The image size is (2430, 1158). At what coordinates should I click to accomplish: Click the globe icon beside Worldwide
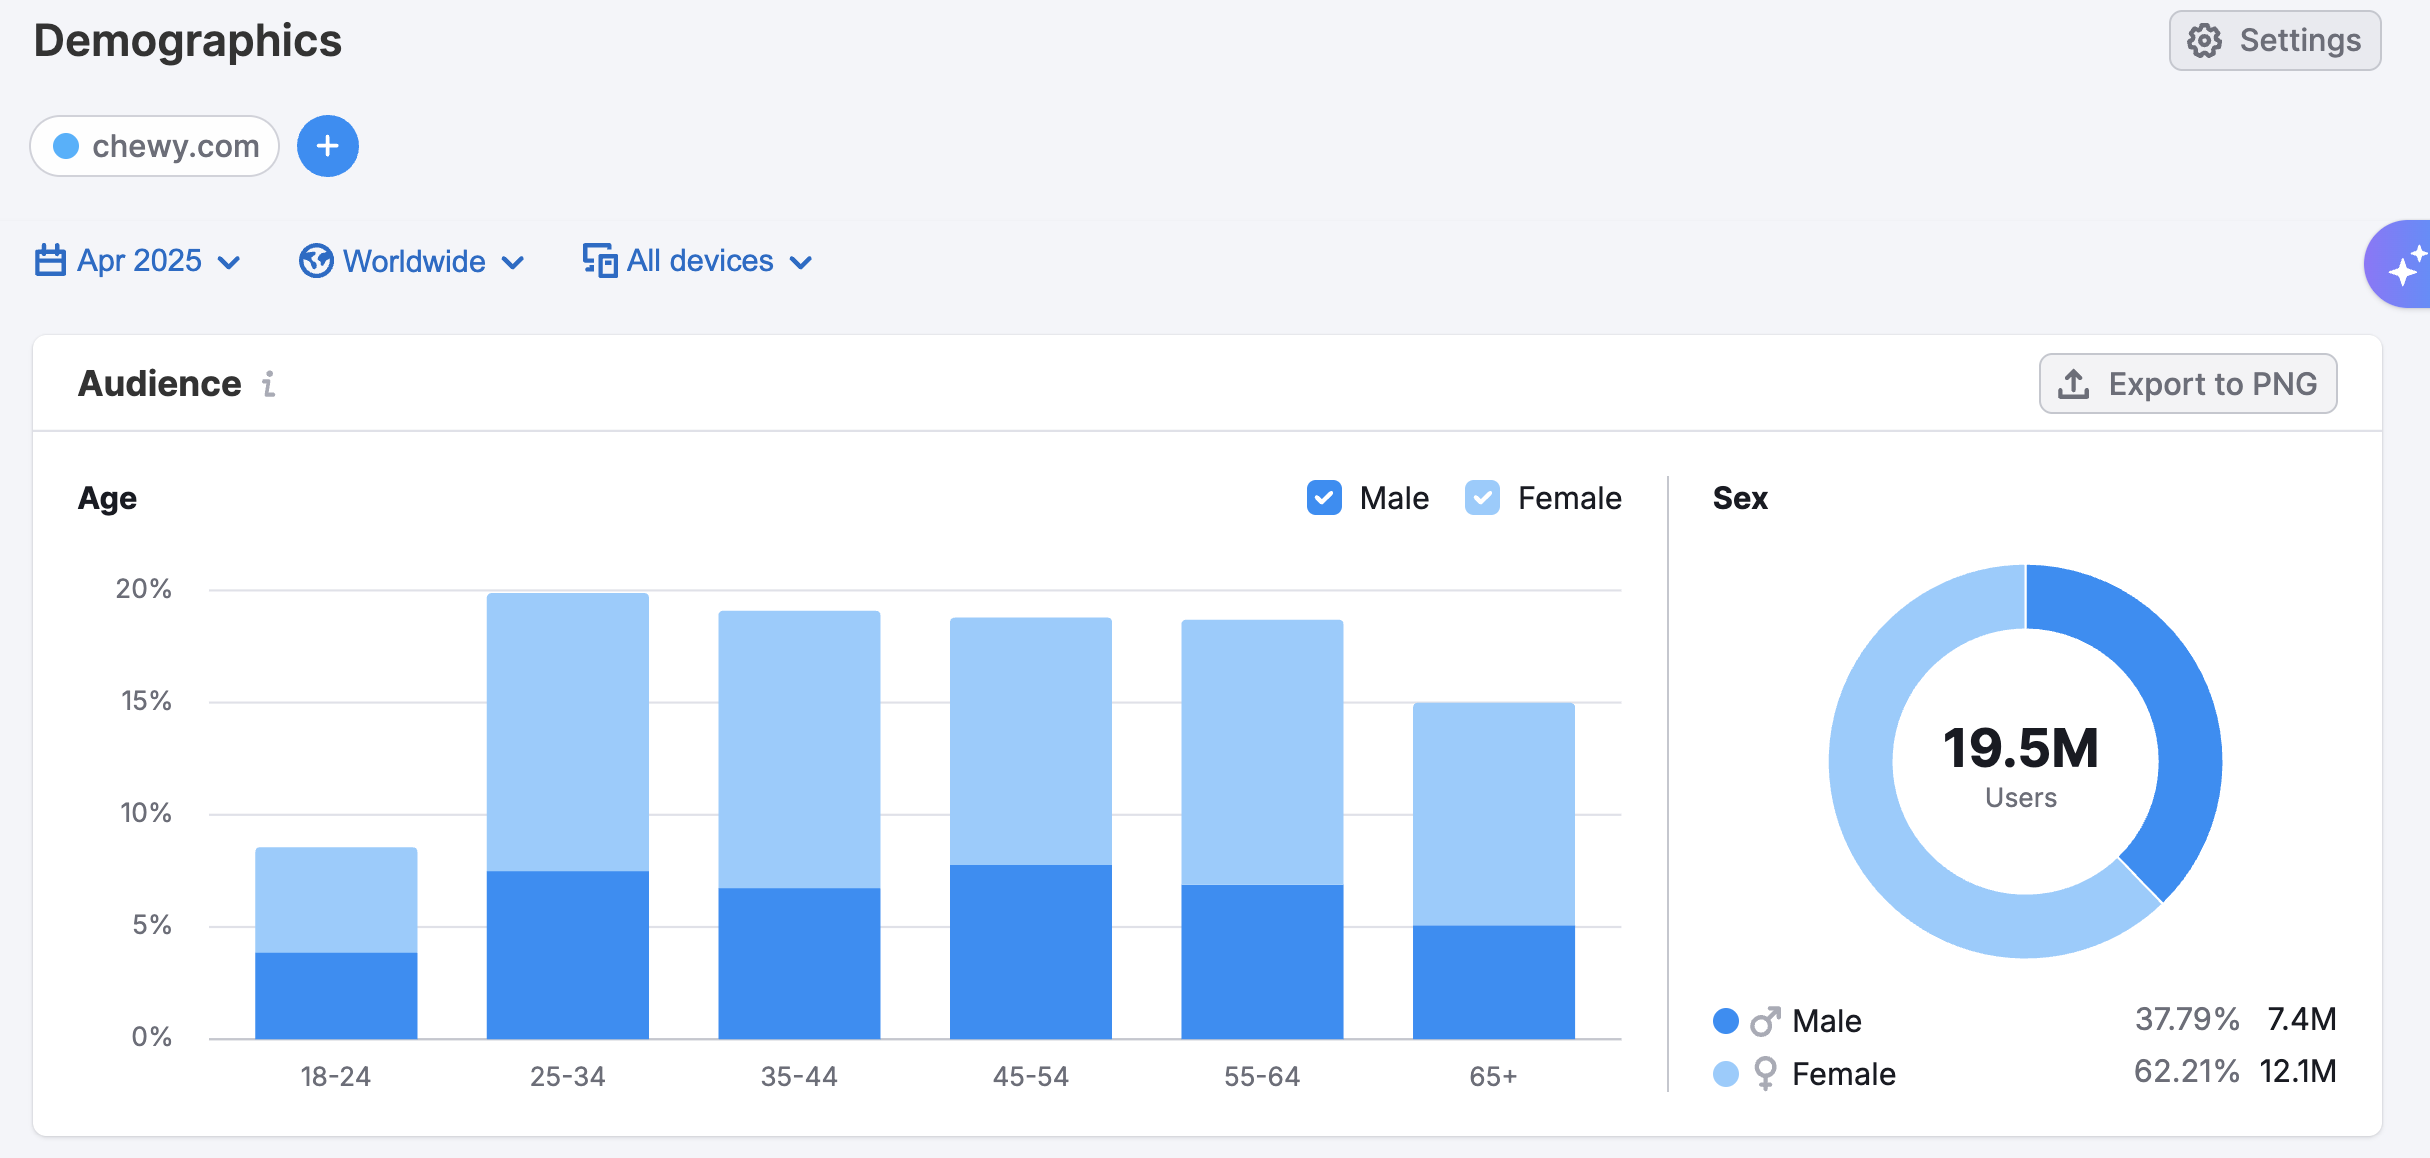click(x=316, y=261)
